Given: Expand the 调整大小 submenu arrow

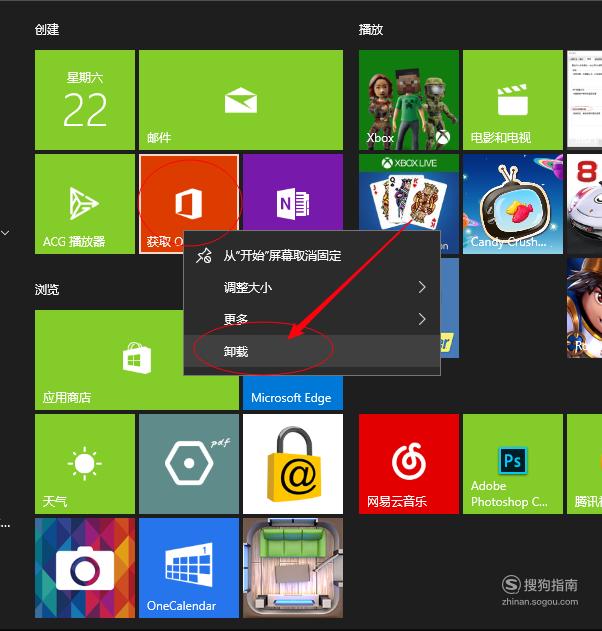Looking at the screenshot, I should [x=421, y=287].
